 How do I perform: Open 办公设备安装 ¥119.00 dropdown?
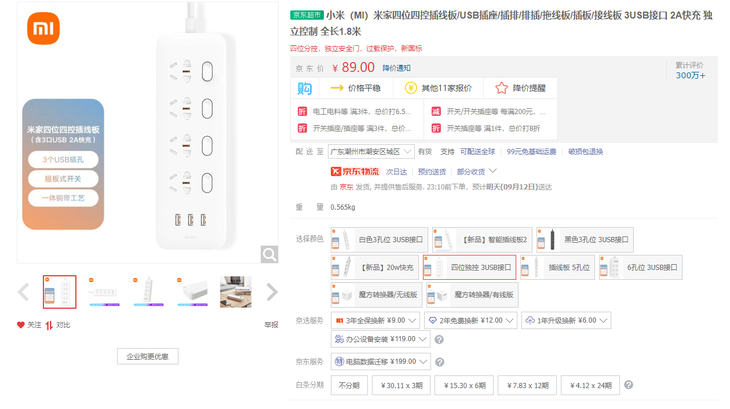click(x=380, y=339)
